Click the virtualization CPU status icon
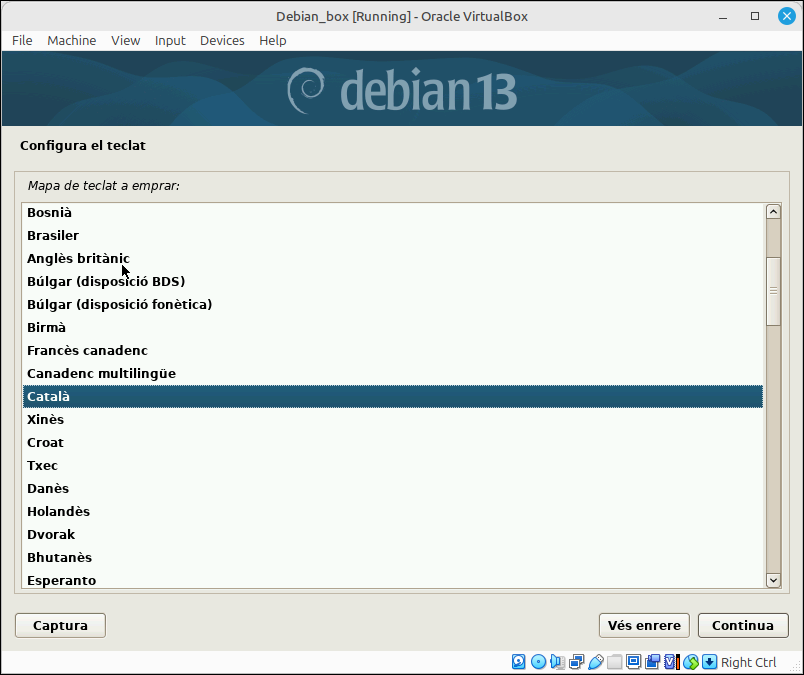The image size is (804, 675). (671, 662)
